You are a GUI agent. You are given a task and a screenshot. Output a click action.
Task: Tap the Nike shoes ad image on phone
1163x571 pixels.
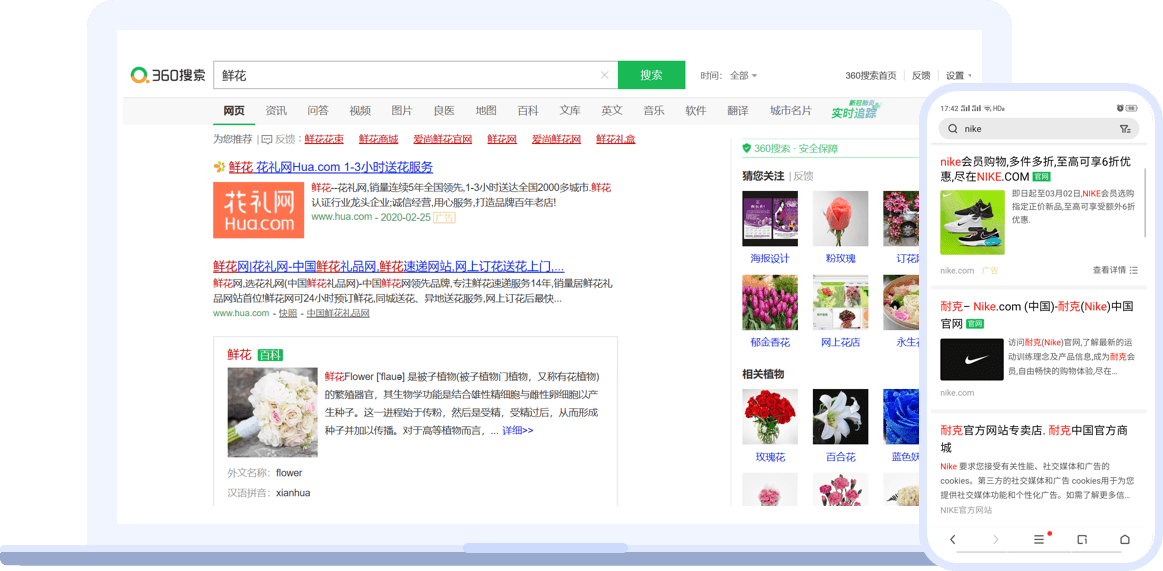tap(972, 222)
